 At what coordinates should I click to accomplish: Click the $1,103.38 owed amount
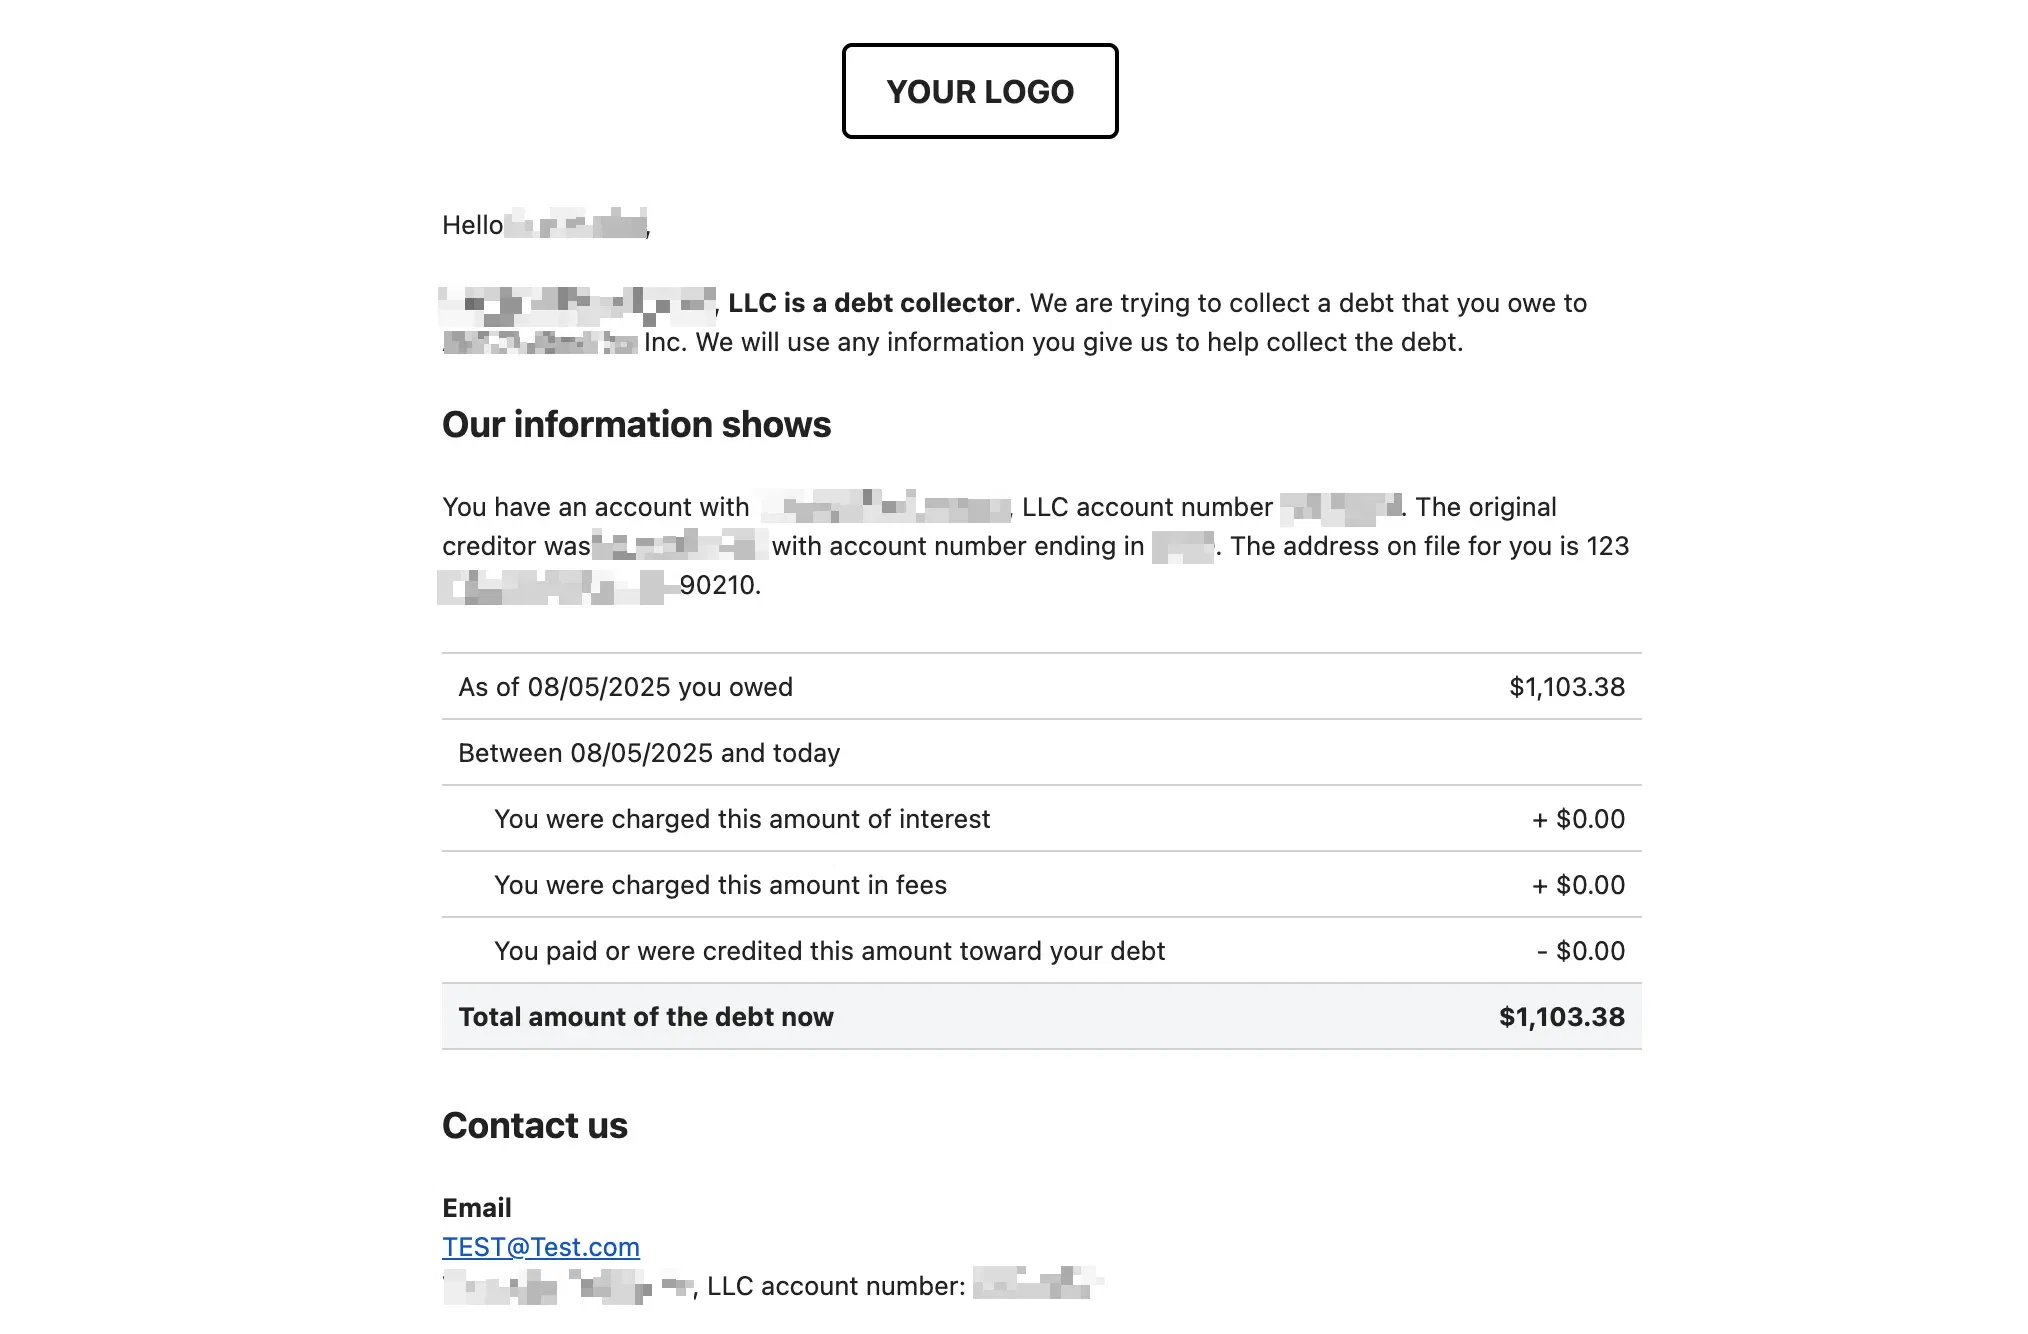click(1567, 687)
